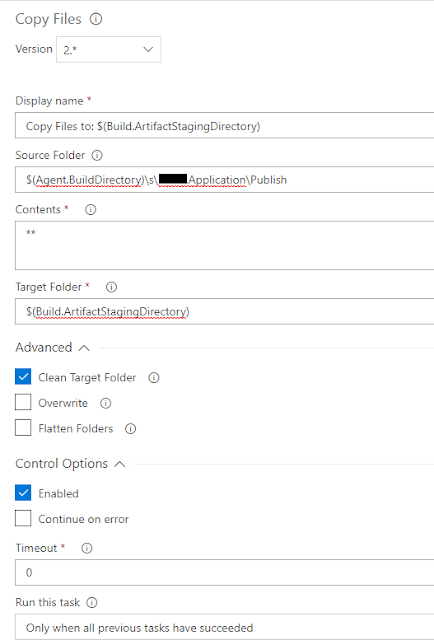Image resolution: width=434 pixels, height=640 pixels.
Task: Click the info icon beside Copy Files title
Action: tap(96, 19)
